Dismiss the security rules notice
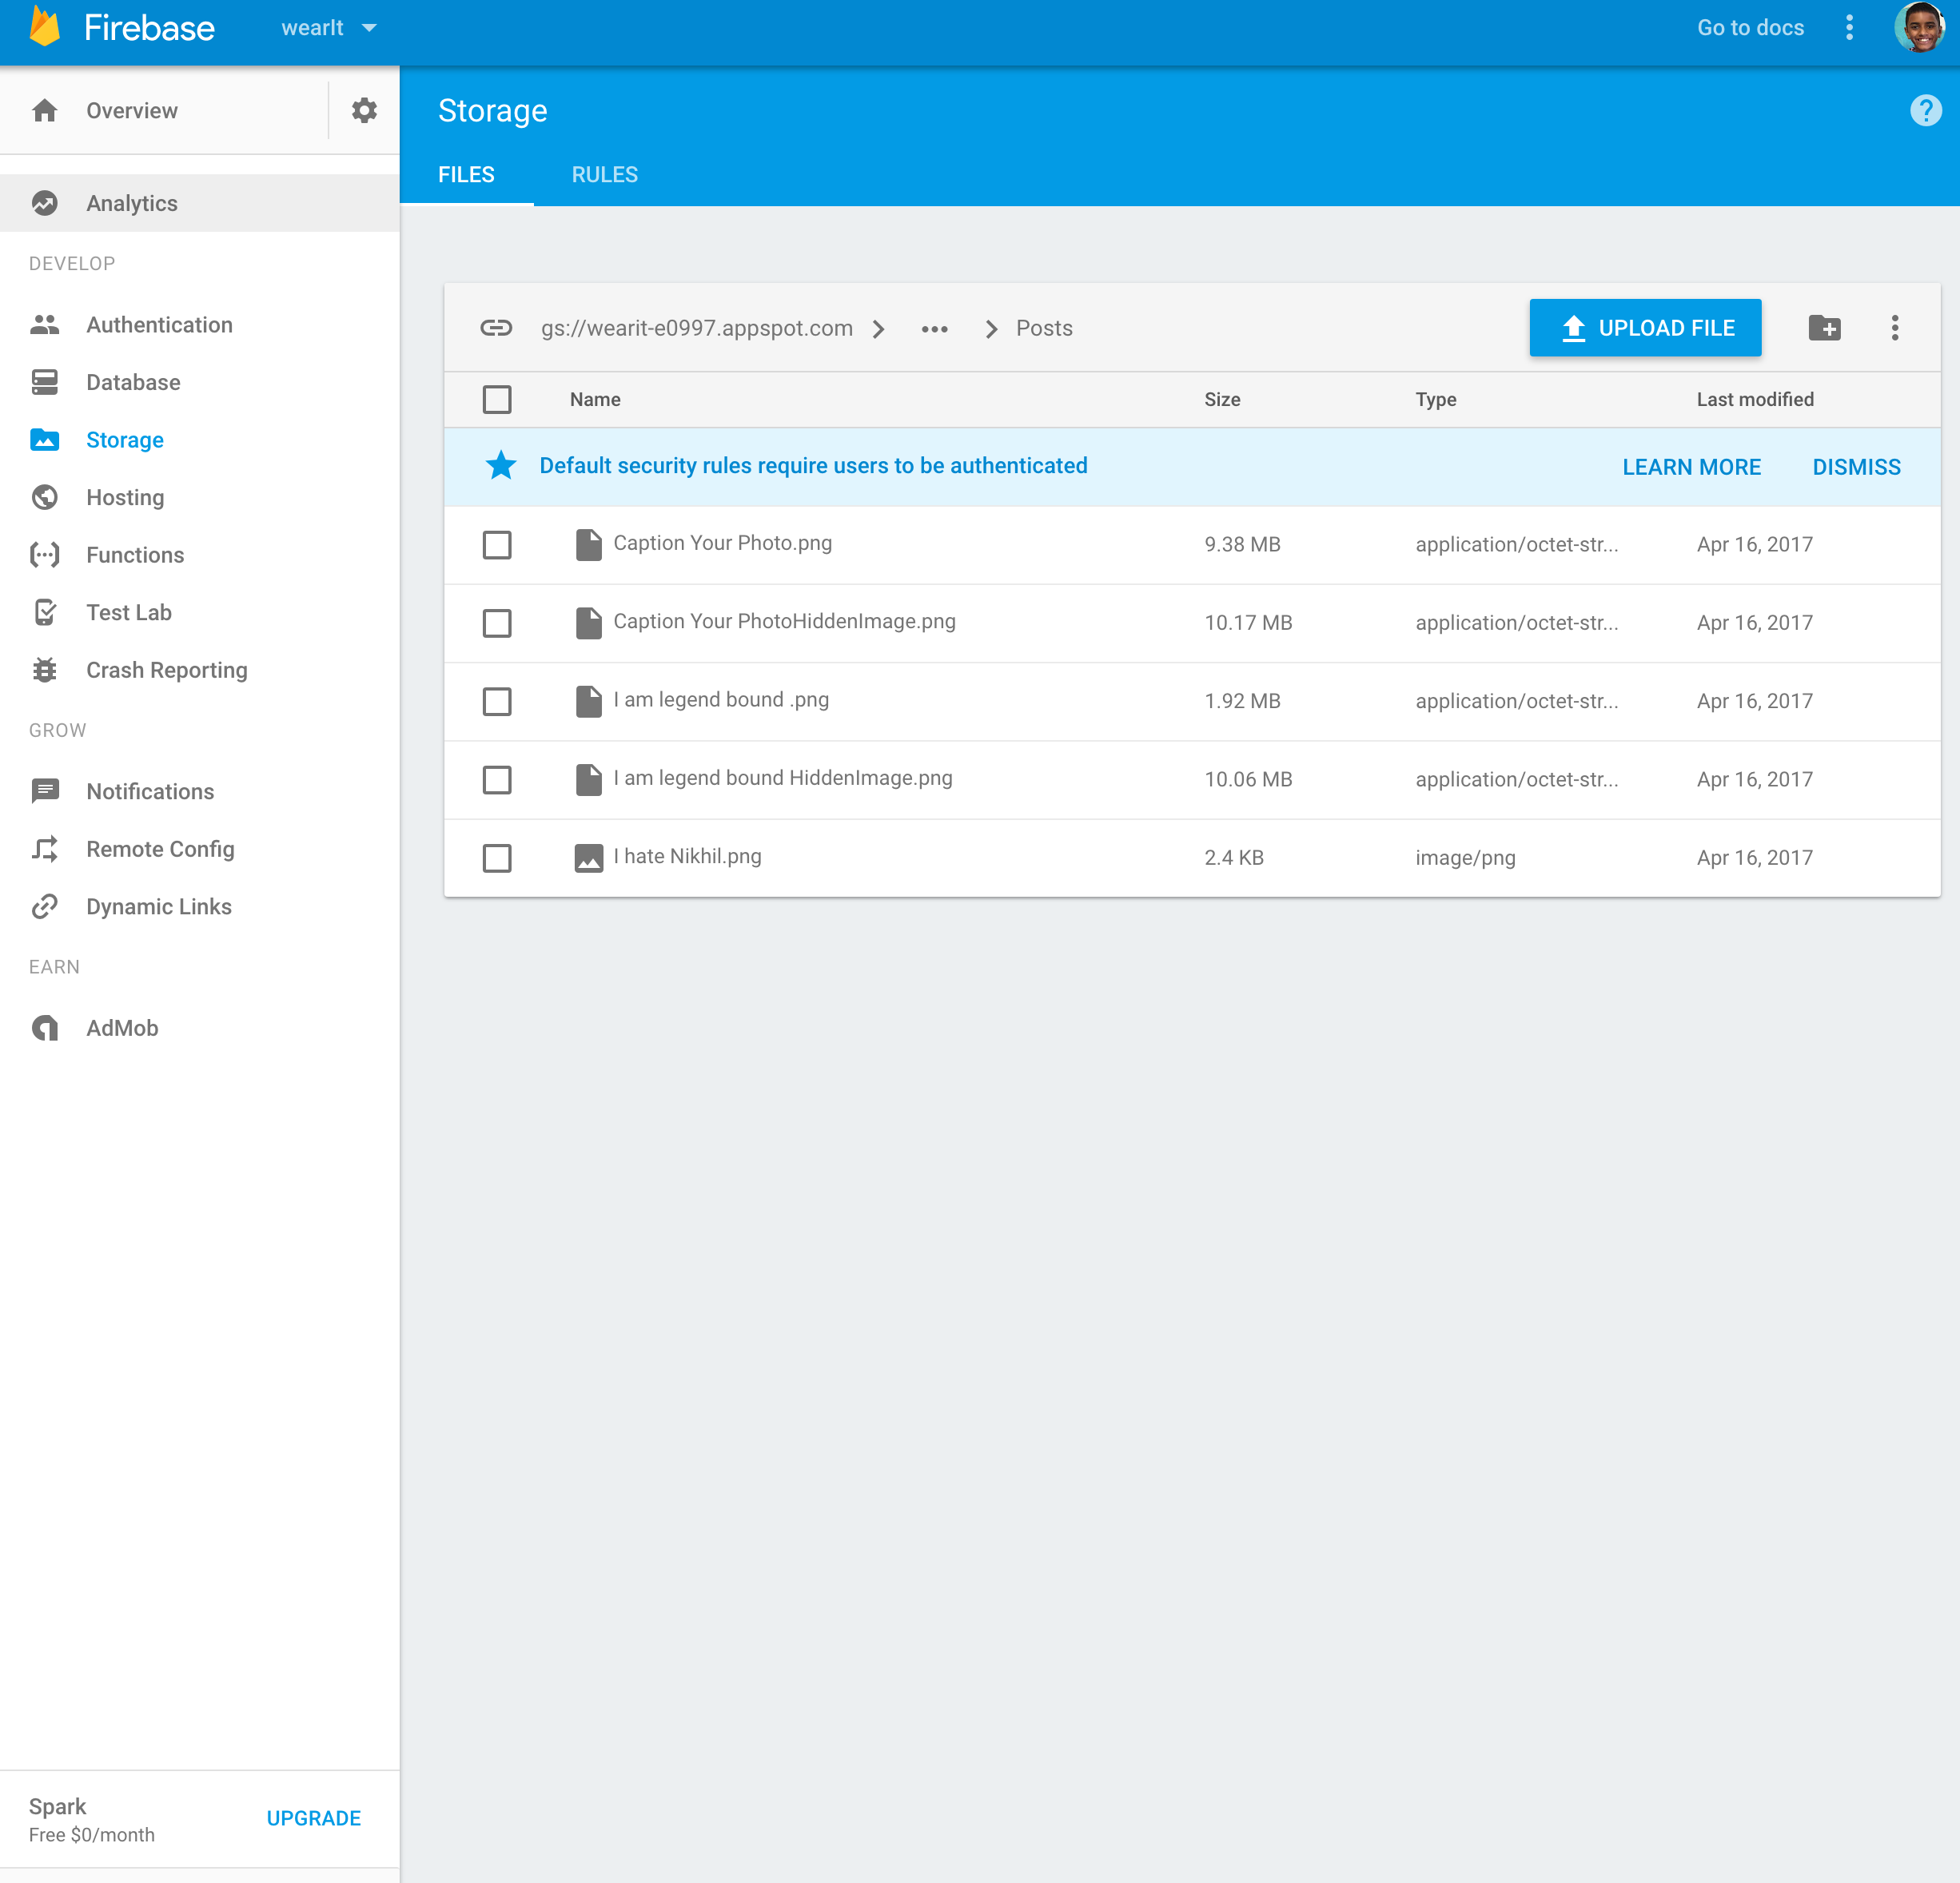Viewport: 1960px width, 1883px height. (x=1856, y=467)
